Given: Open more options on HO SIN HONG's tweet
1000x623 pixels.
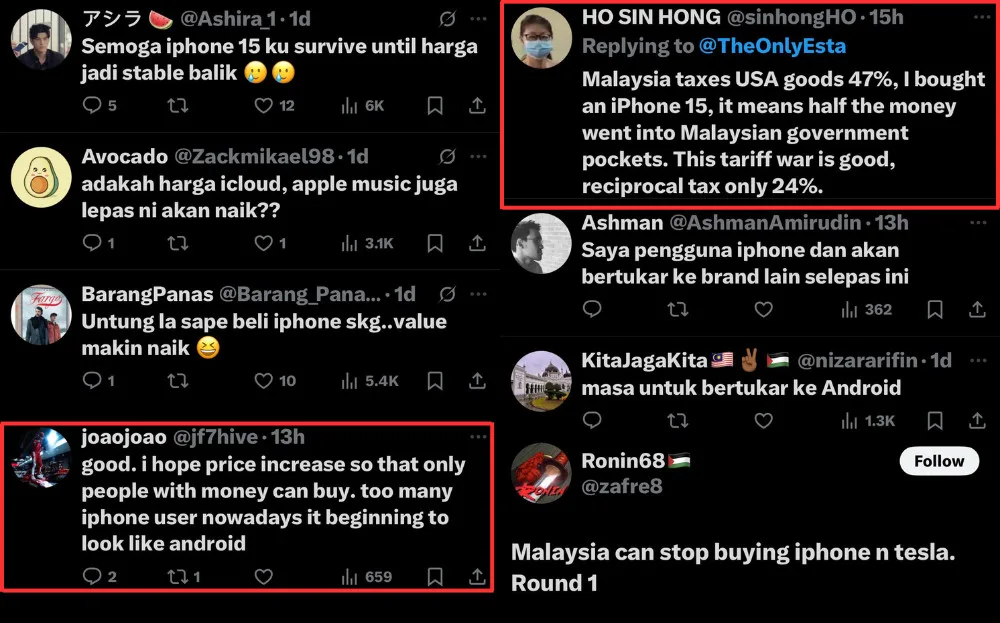Looking at the screenshot, I should point(982,18).
